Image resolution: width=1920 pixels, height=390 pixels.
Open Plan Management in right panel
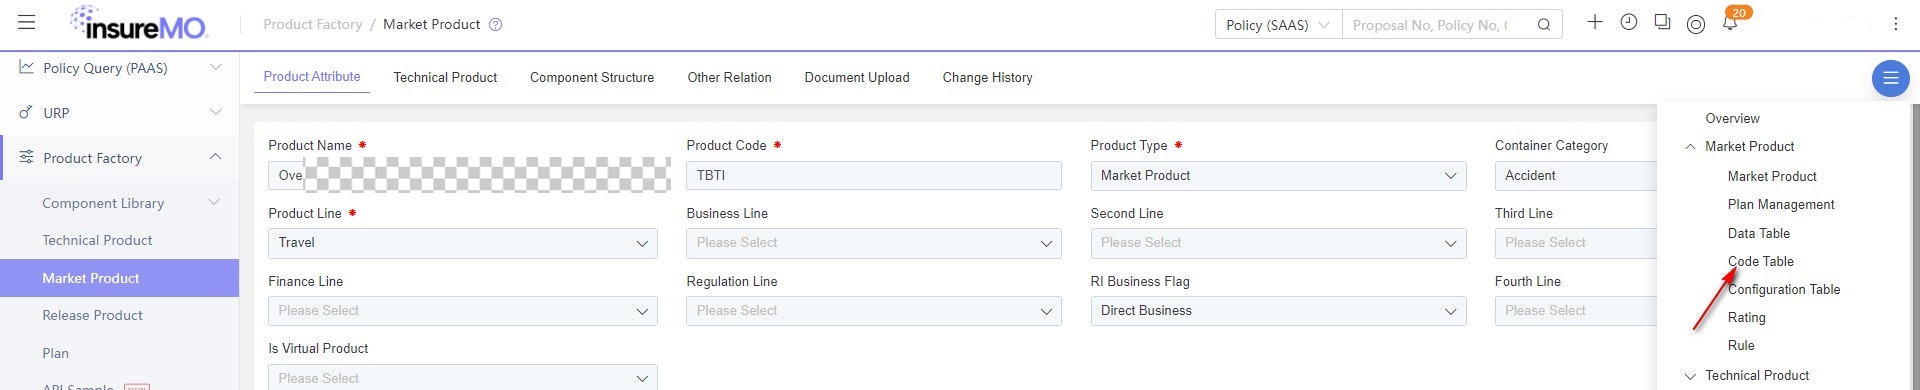(1781, 204)
